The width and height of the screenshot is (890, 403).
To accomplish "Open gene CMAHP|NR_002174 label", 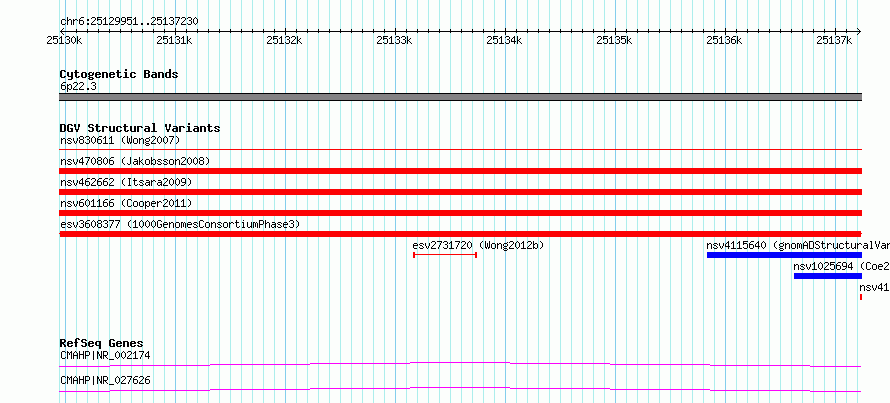I will [105, 356].
